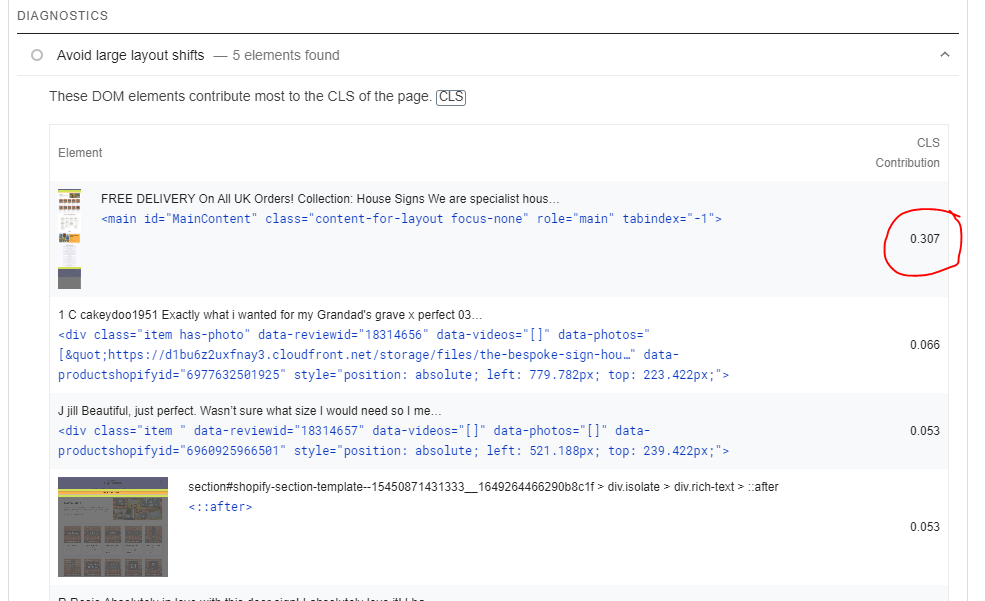This screenshot has height=601, width=985.
Task: Click the DIAGNOSTICS section heading
Action: (x=62, y=16)
